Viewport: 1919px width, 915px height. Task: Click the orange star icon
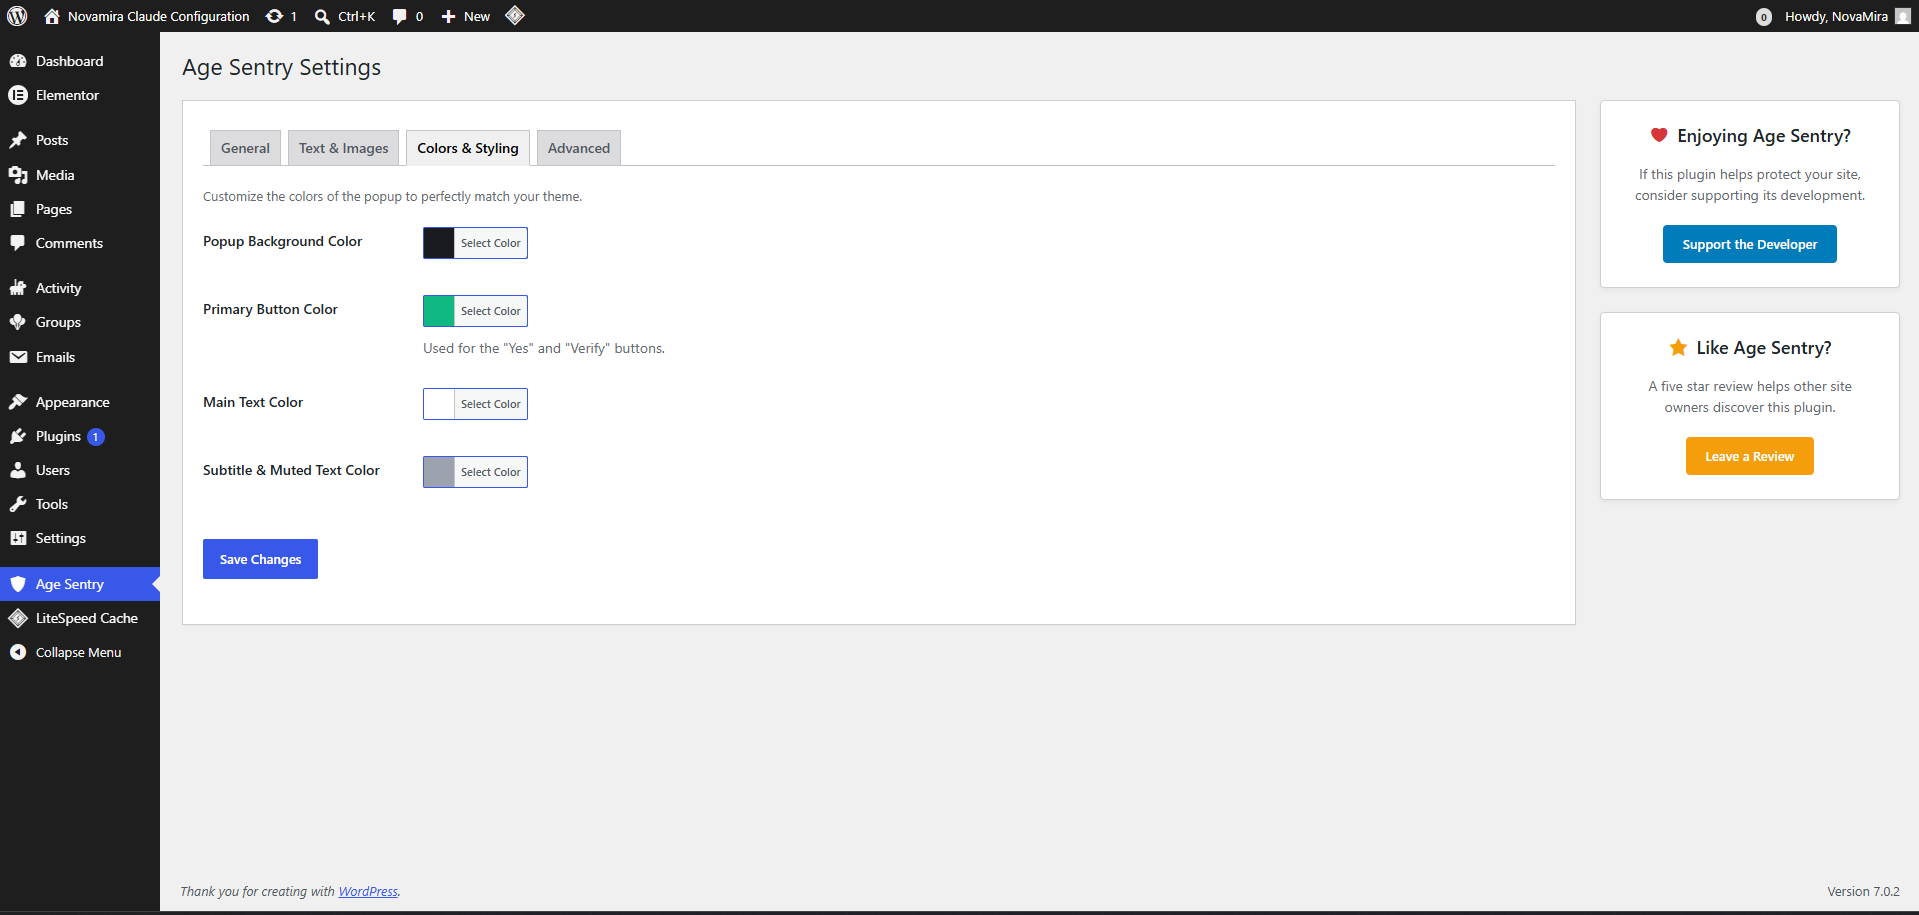pos(1678,347)
